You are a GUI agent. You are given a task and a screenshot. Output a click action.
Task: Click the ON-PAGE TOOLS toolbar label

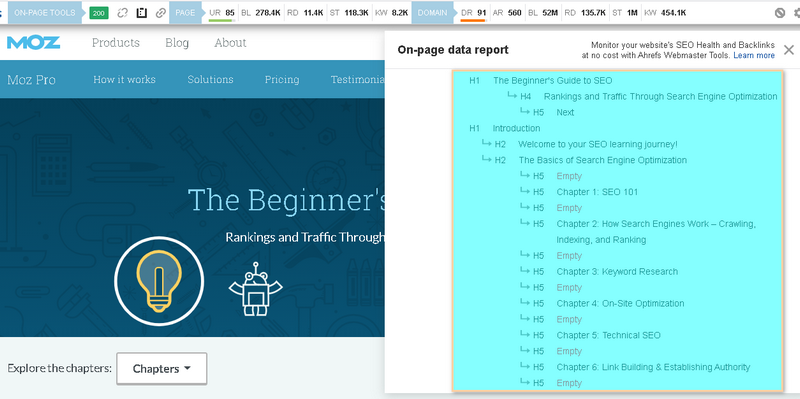pos(44,13)
